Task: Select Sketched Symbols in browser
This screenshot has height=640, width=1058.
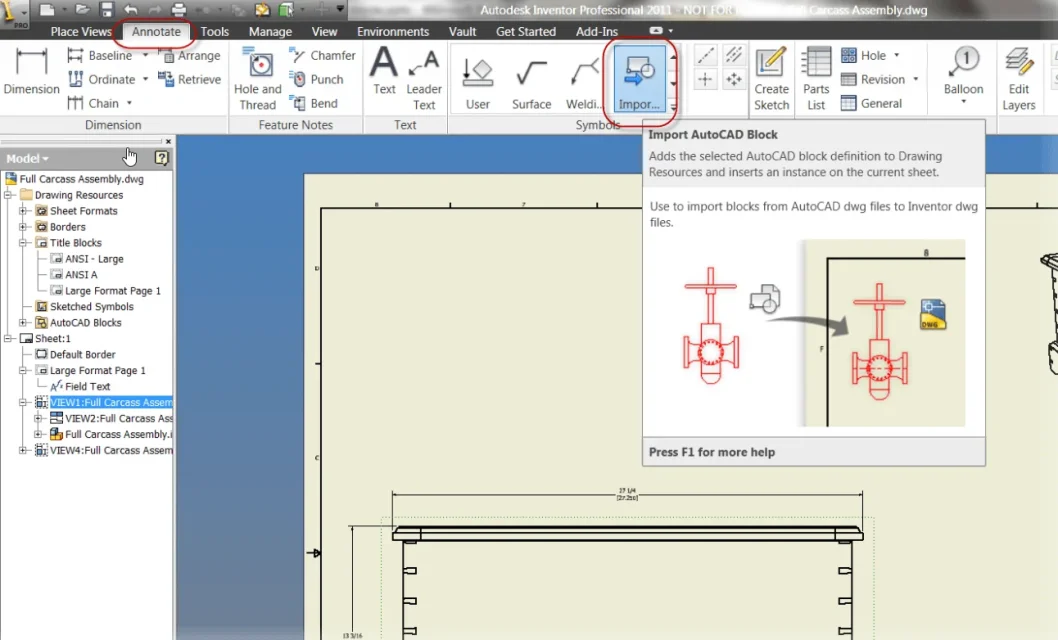Action: pyautogui.click(x=91, y=307)
